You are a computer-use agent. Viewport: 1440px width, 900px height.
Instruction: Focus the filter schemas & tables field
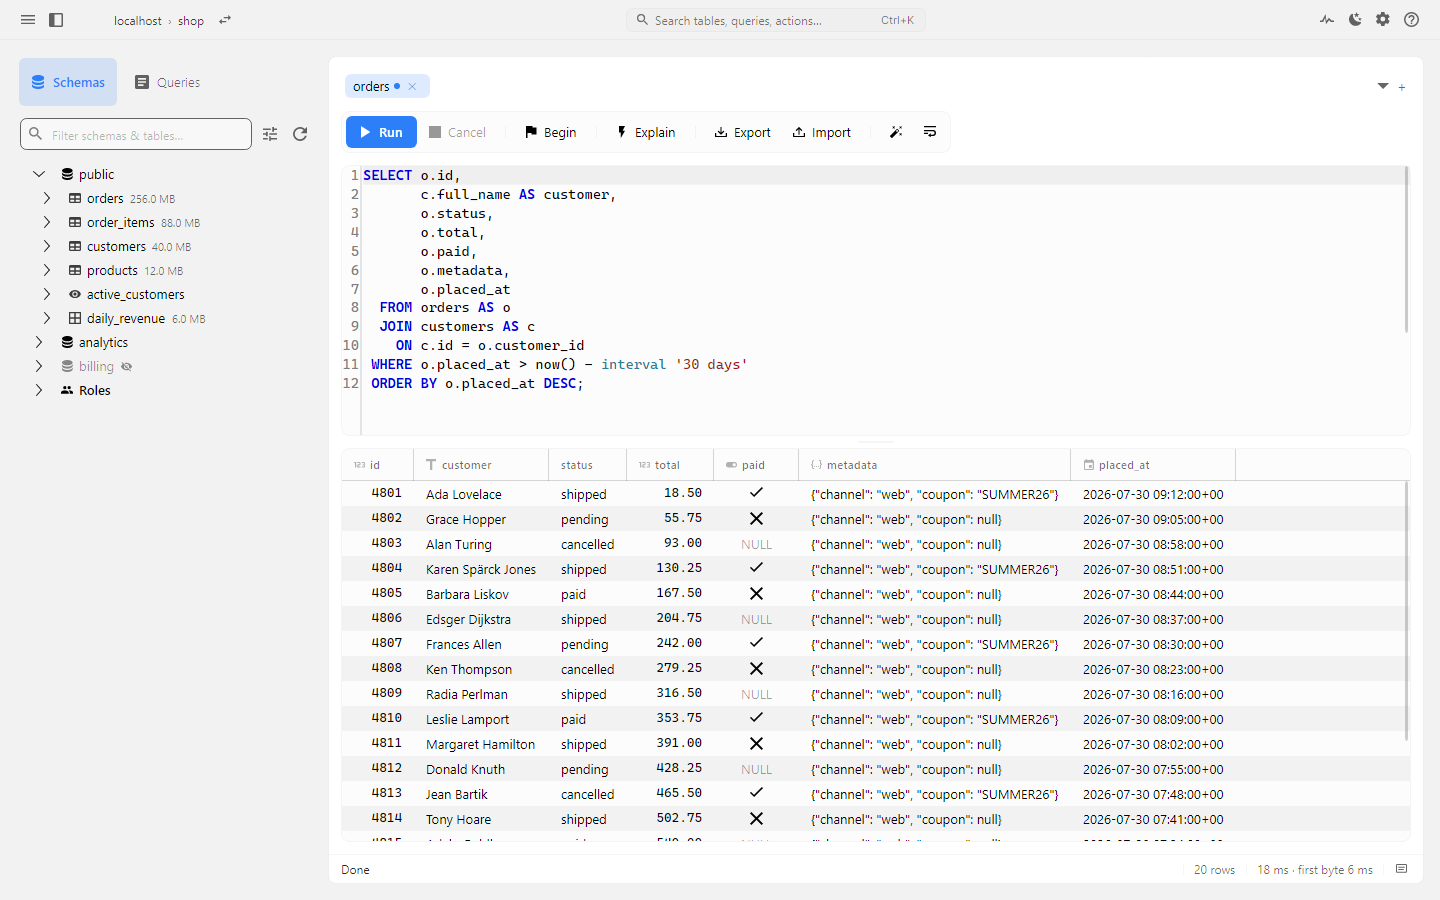point(136,134)
